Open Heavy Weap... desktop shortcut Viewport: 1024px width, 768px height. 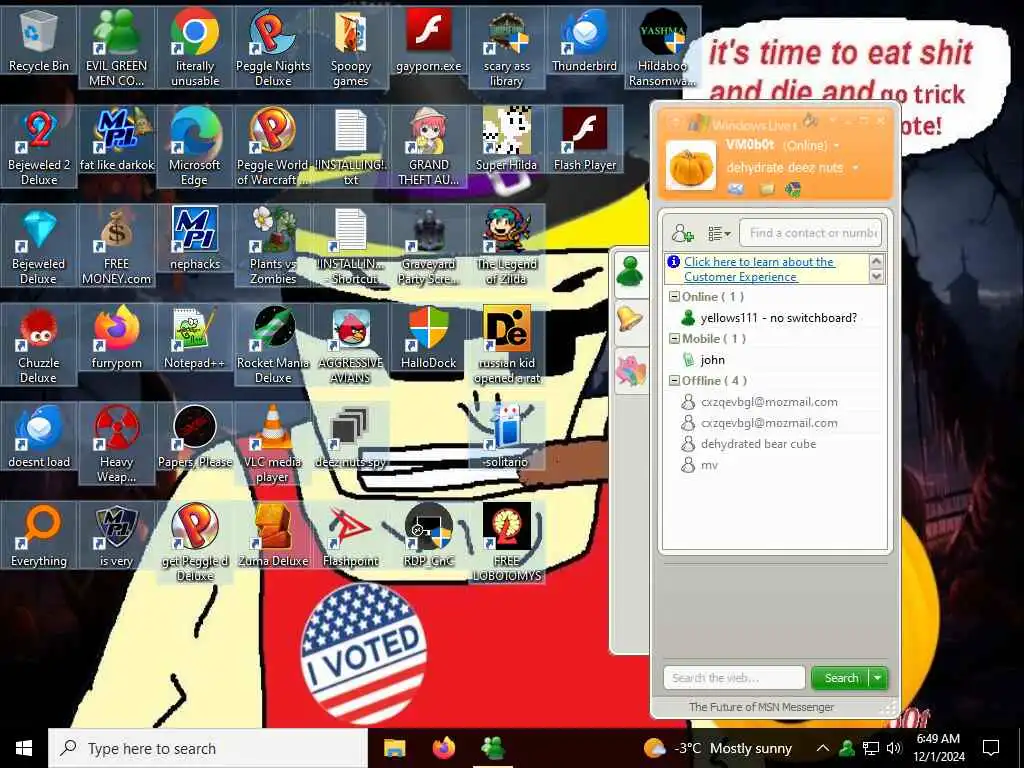point(116,444)
